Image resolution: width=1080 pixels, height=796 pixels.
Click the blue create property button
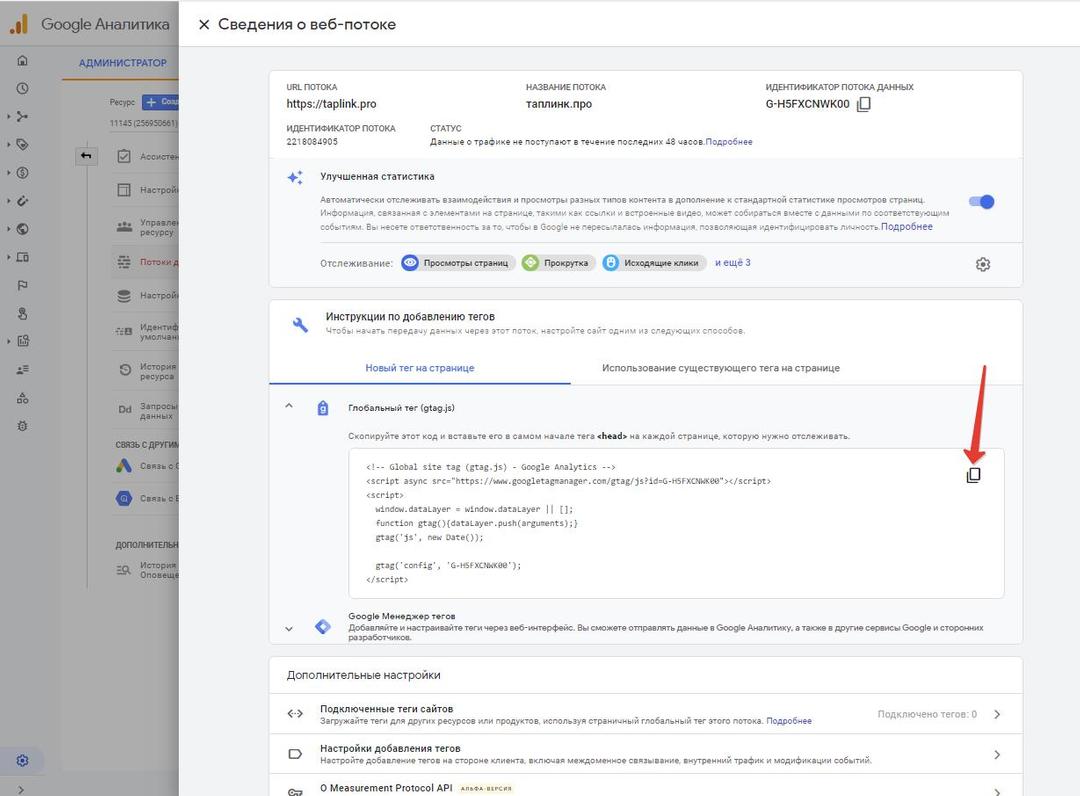pyautogui.click(x=160, y=102)
